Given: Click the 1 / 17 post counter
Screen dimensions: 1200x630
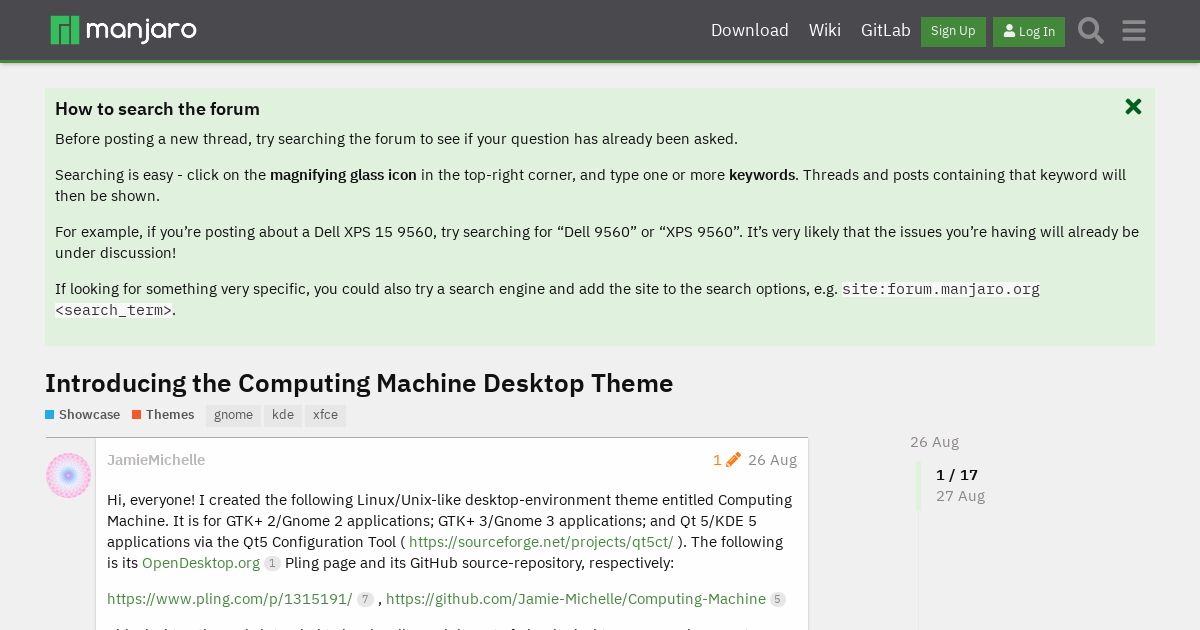Looking at the screenshot, I should (957, 475).
